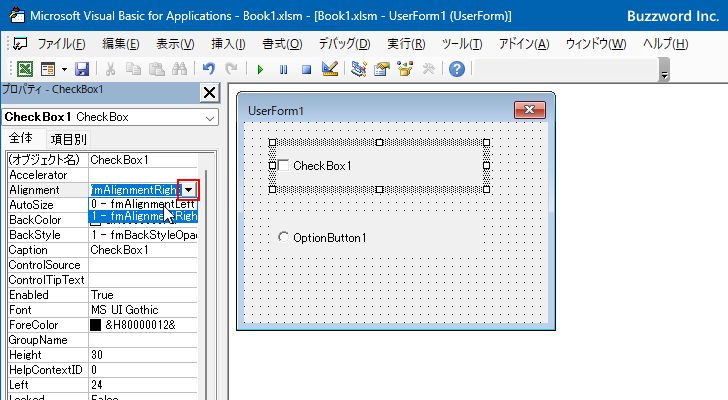This screenshot has width=728, height=400.
Task: Click the (オブジェクト名) value field
Action: click(x=143, y=160)
